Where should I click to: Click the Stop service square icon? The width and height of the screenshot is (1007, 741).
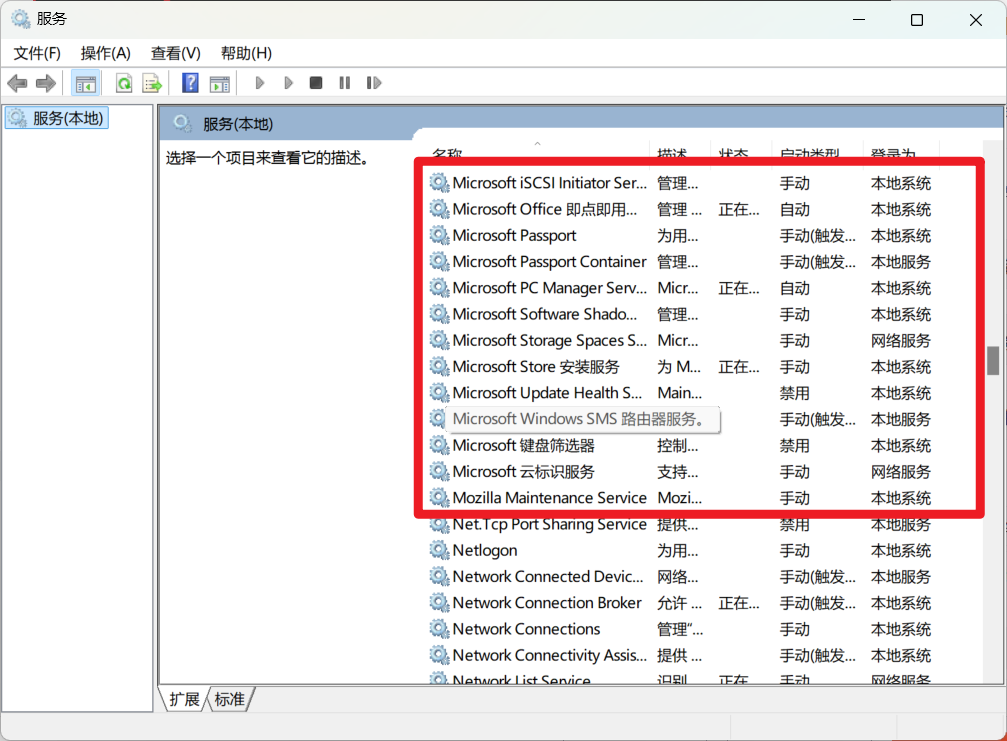pos(315,83)
